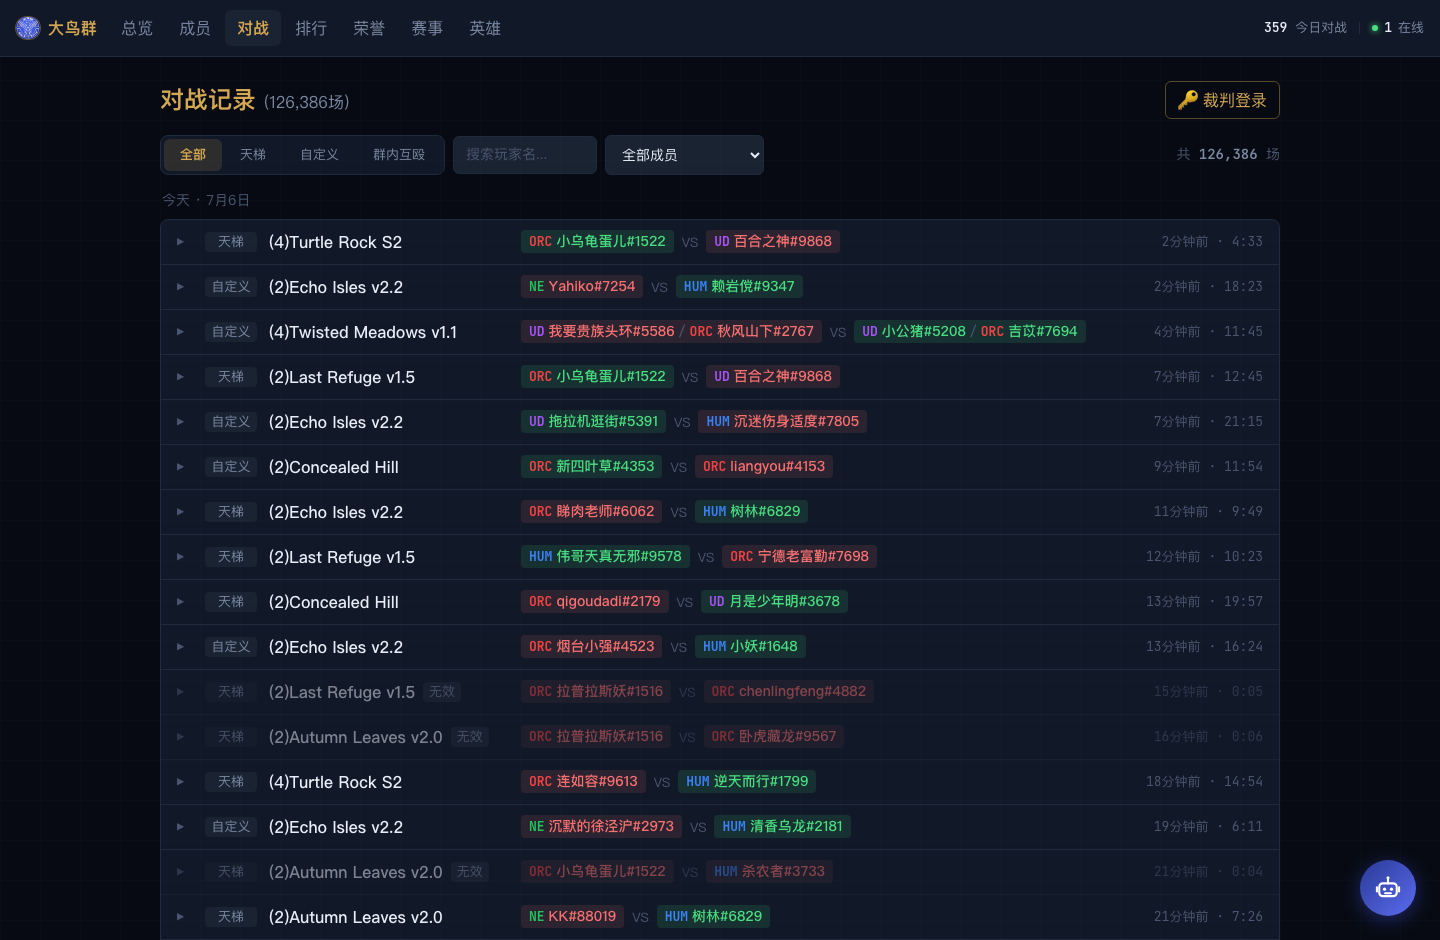The width and height of the screenshot is (1440, 940).
Task: Click the 1 在线 status indicator
Action: pos(1397,28)
